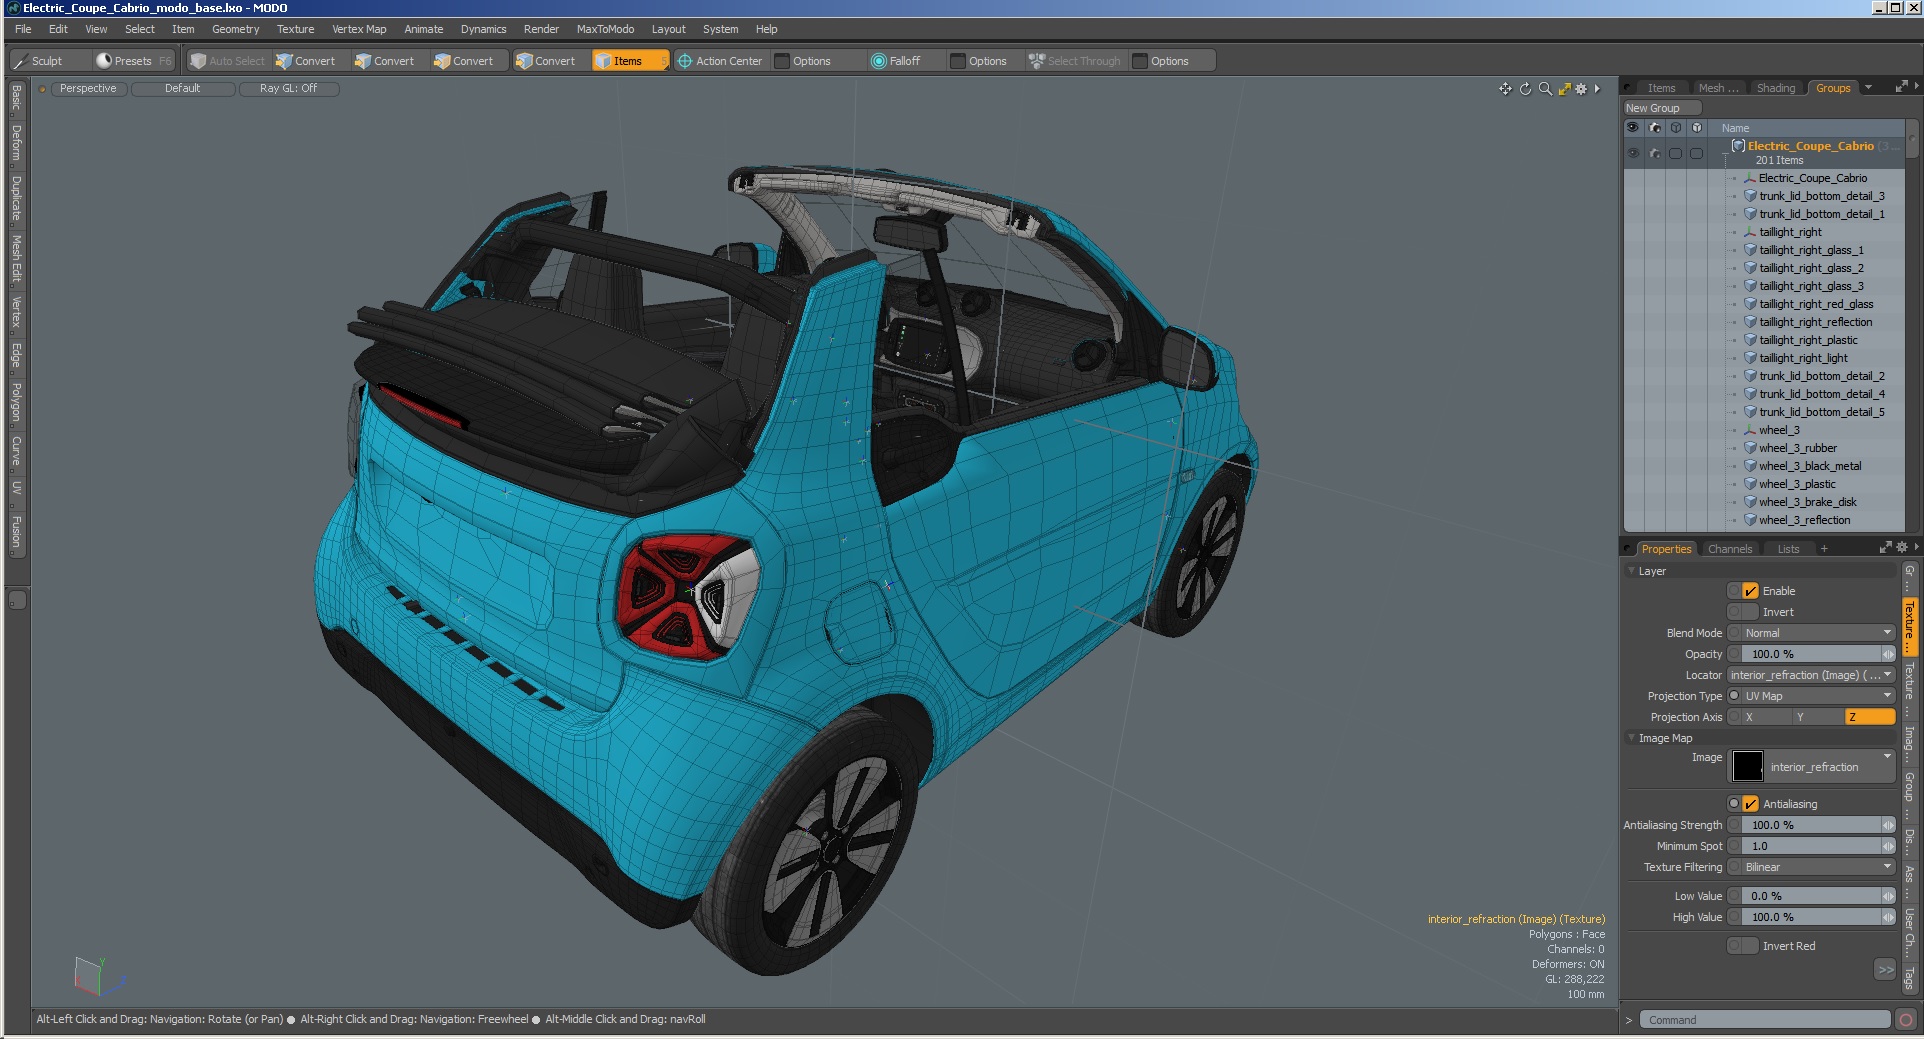Switch to the Channels tab

pyautogui.click(x=1730, y=549)
